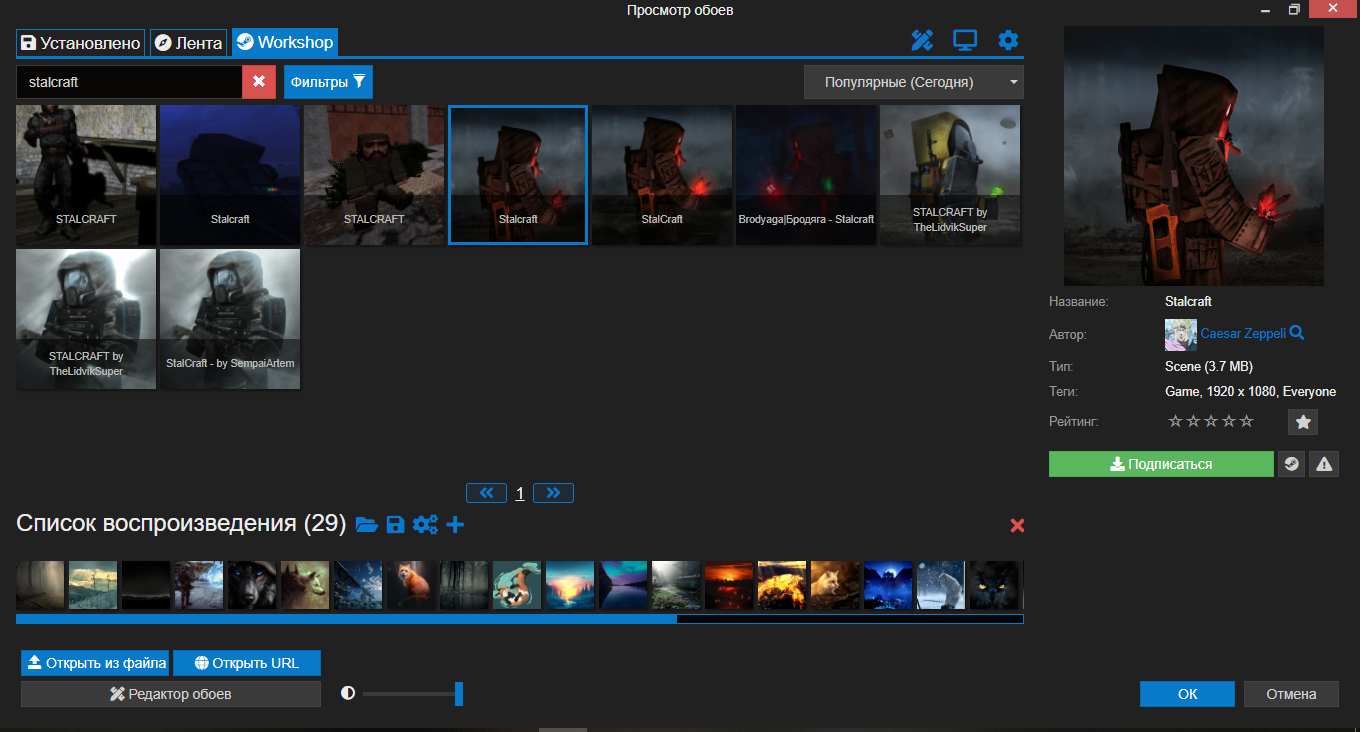The width and height of the screenshot is (1372, 732).
Task: Switch to the Лента tab
Action: click(x=188, y=43)
